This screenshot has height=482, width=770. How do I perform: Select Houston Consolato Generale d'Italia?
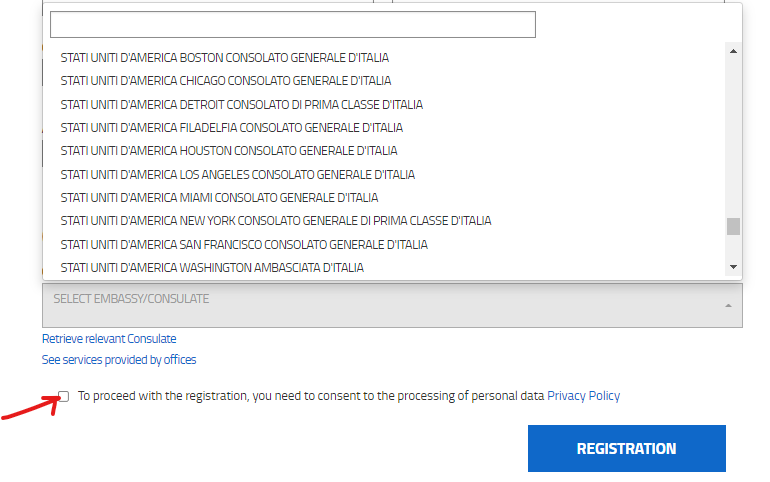(229, 151)
